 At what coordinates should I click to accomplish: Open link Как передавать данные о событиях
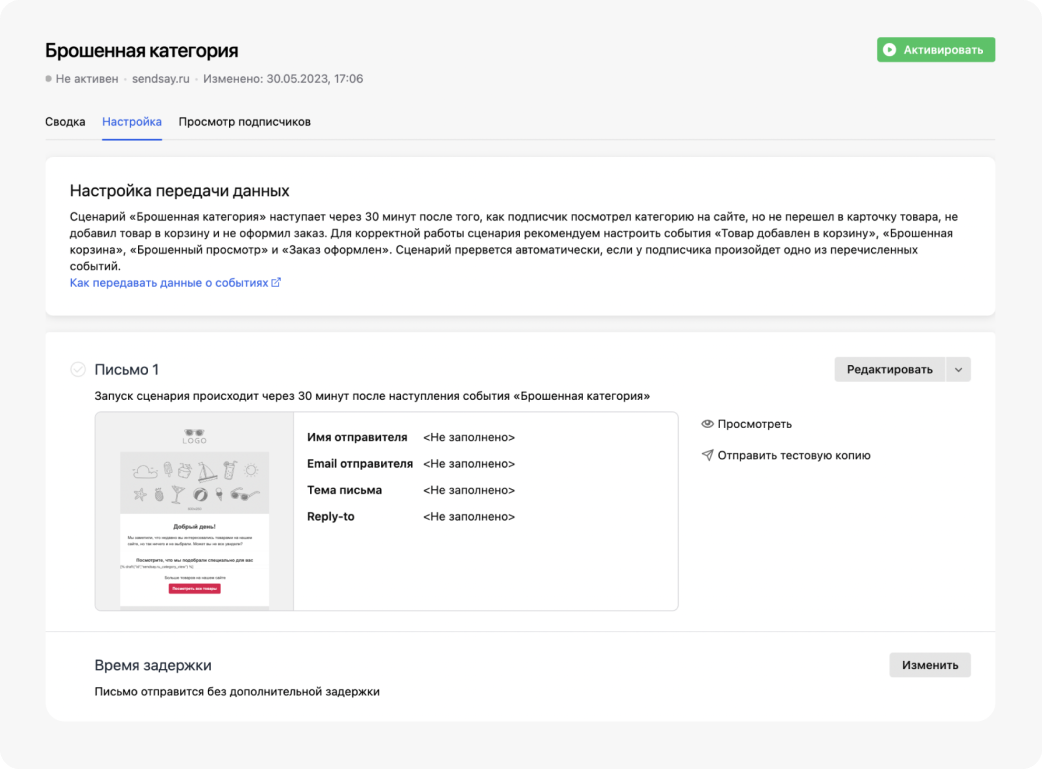coord(169,283)
